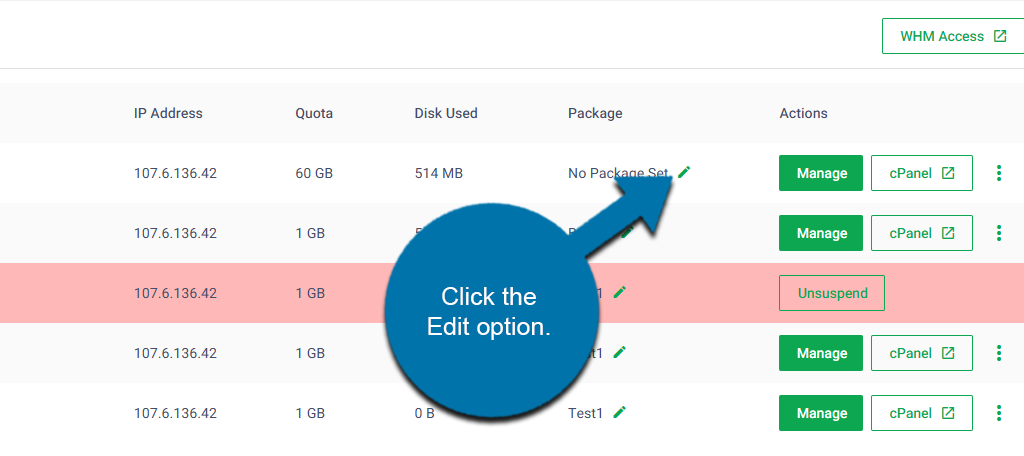The height and width of the screenshot is (456, 1024).
Task: Edit package of bottom Test1 row
Action: (620, 411)
